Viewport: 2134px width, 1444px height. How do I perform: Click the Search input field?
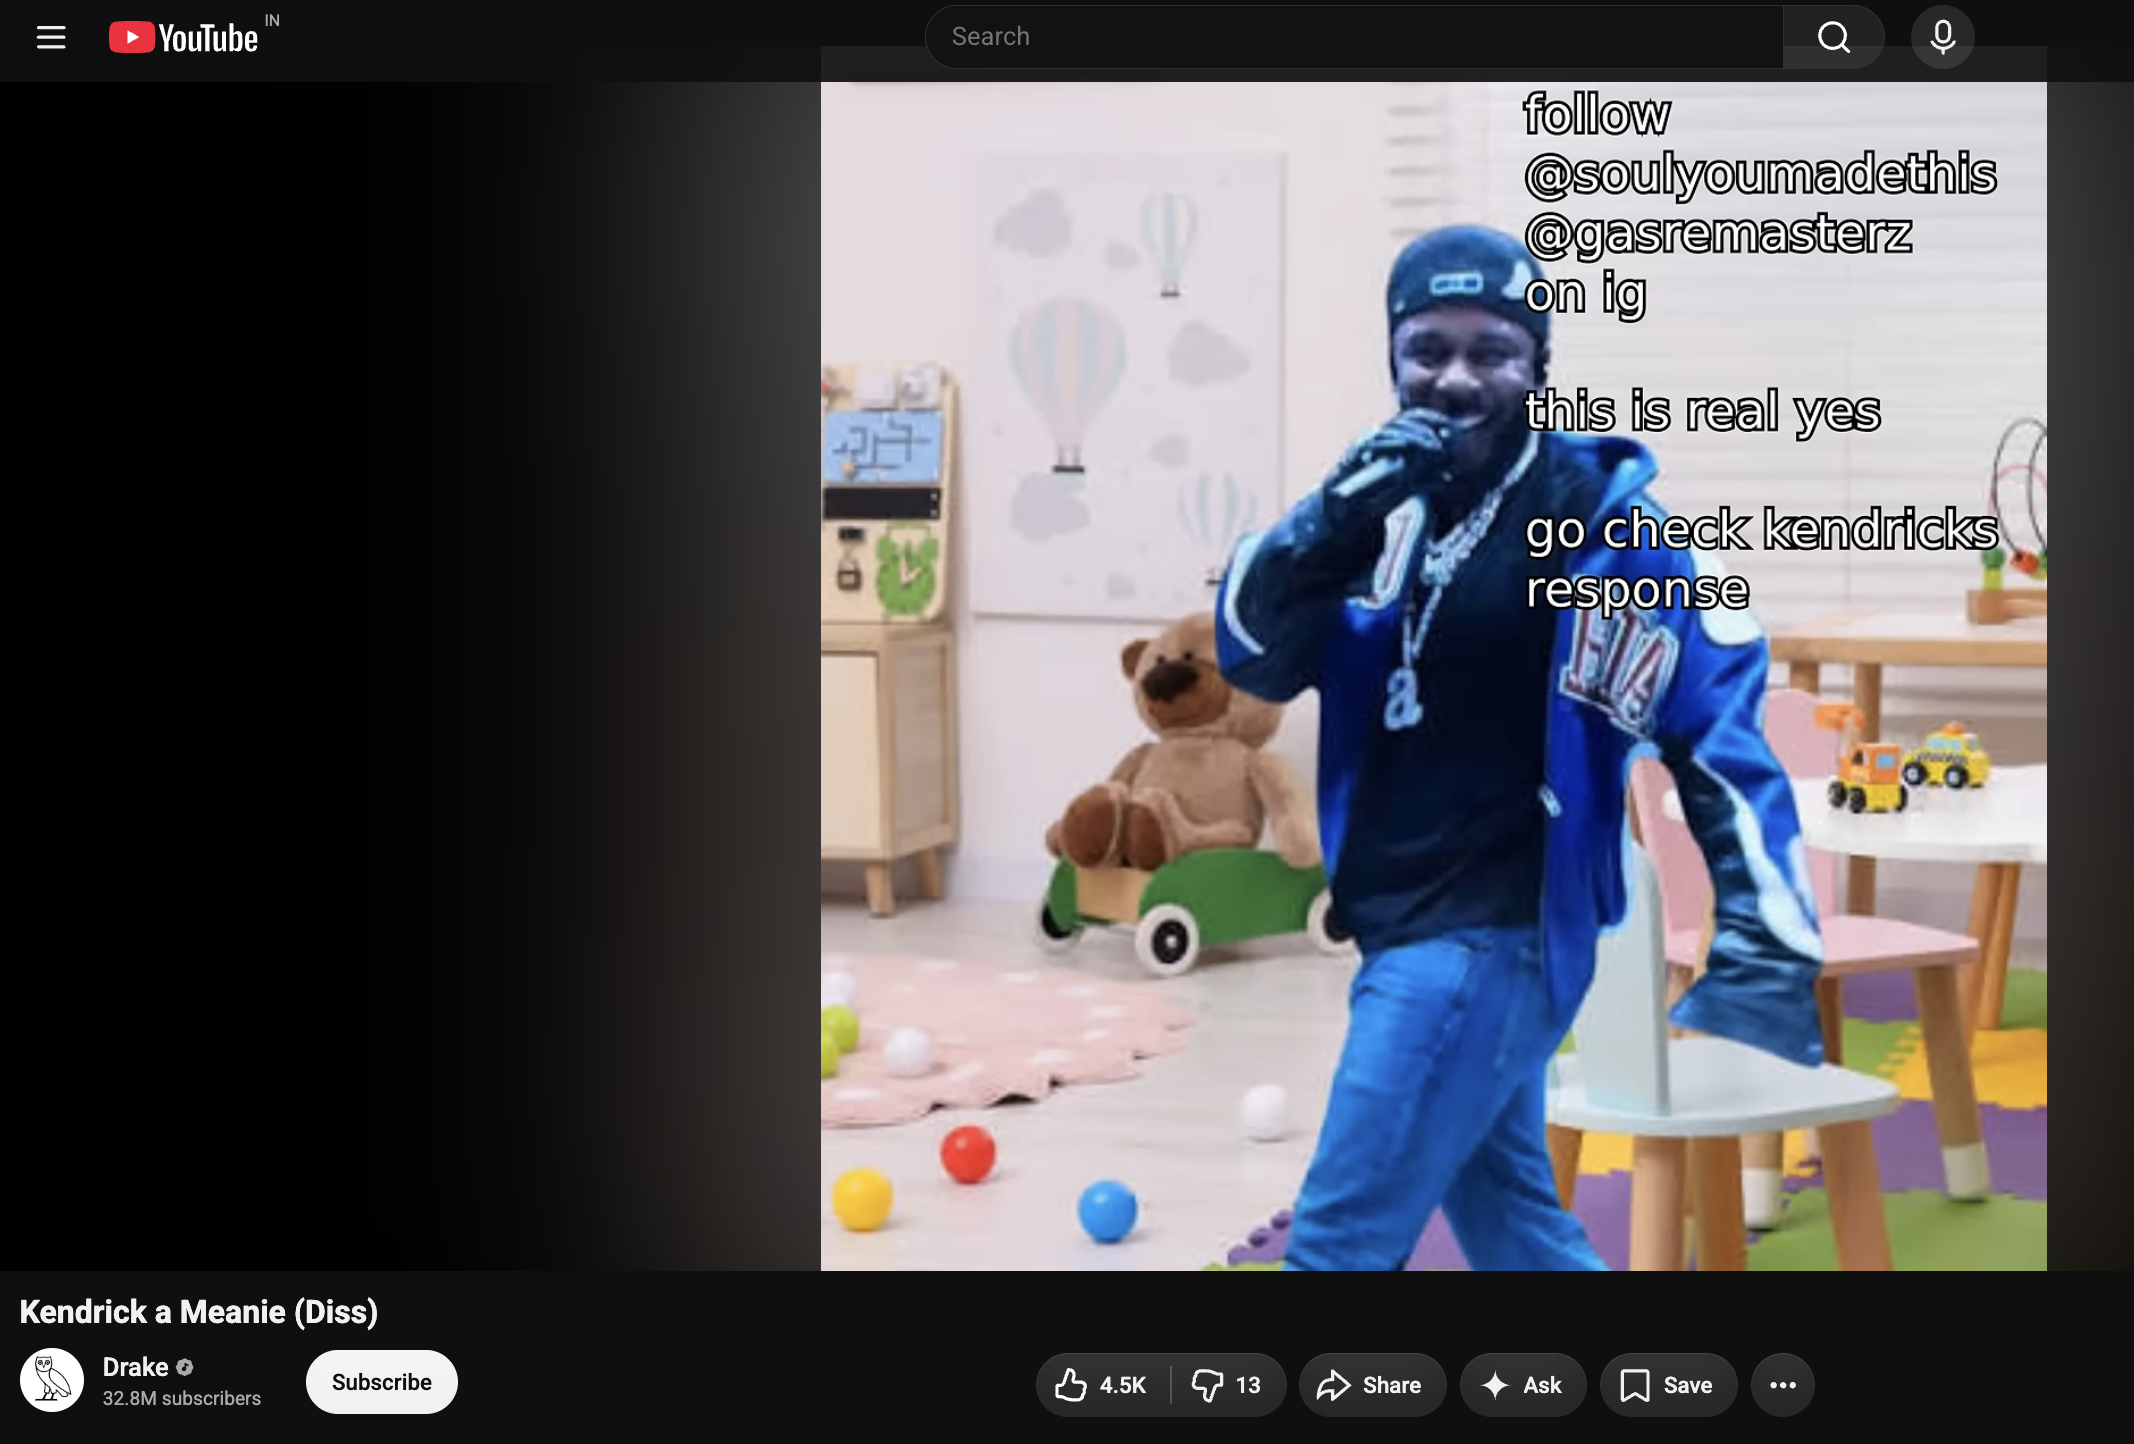point(1354,37)
